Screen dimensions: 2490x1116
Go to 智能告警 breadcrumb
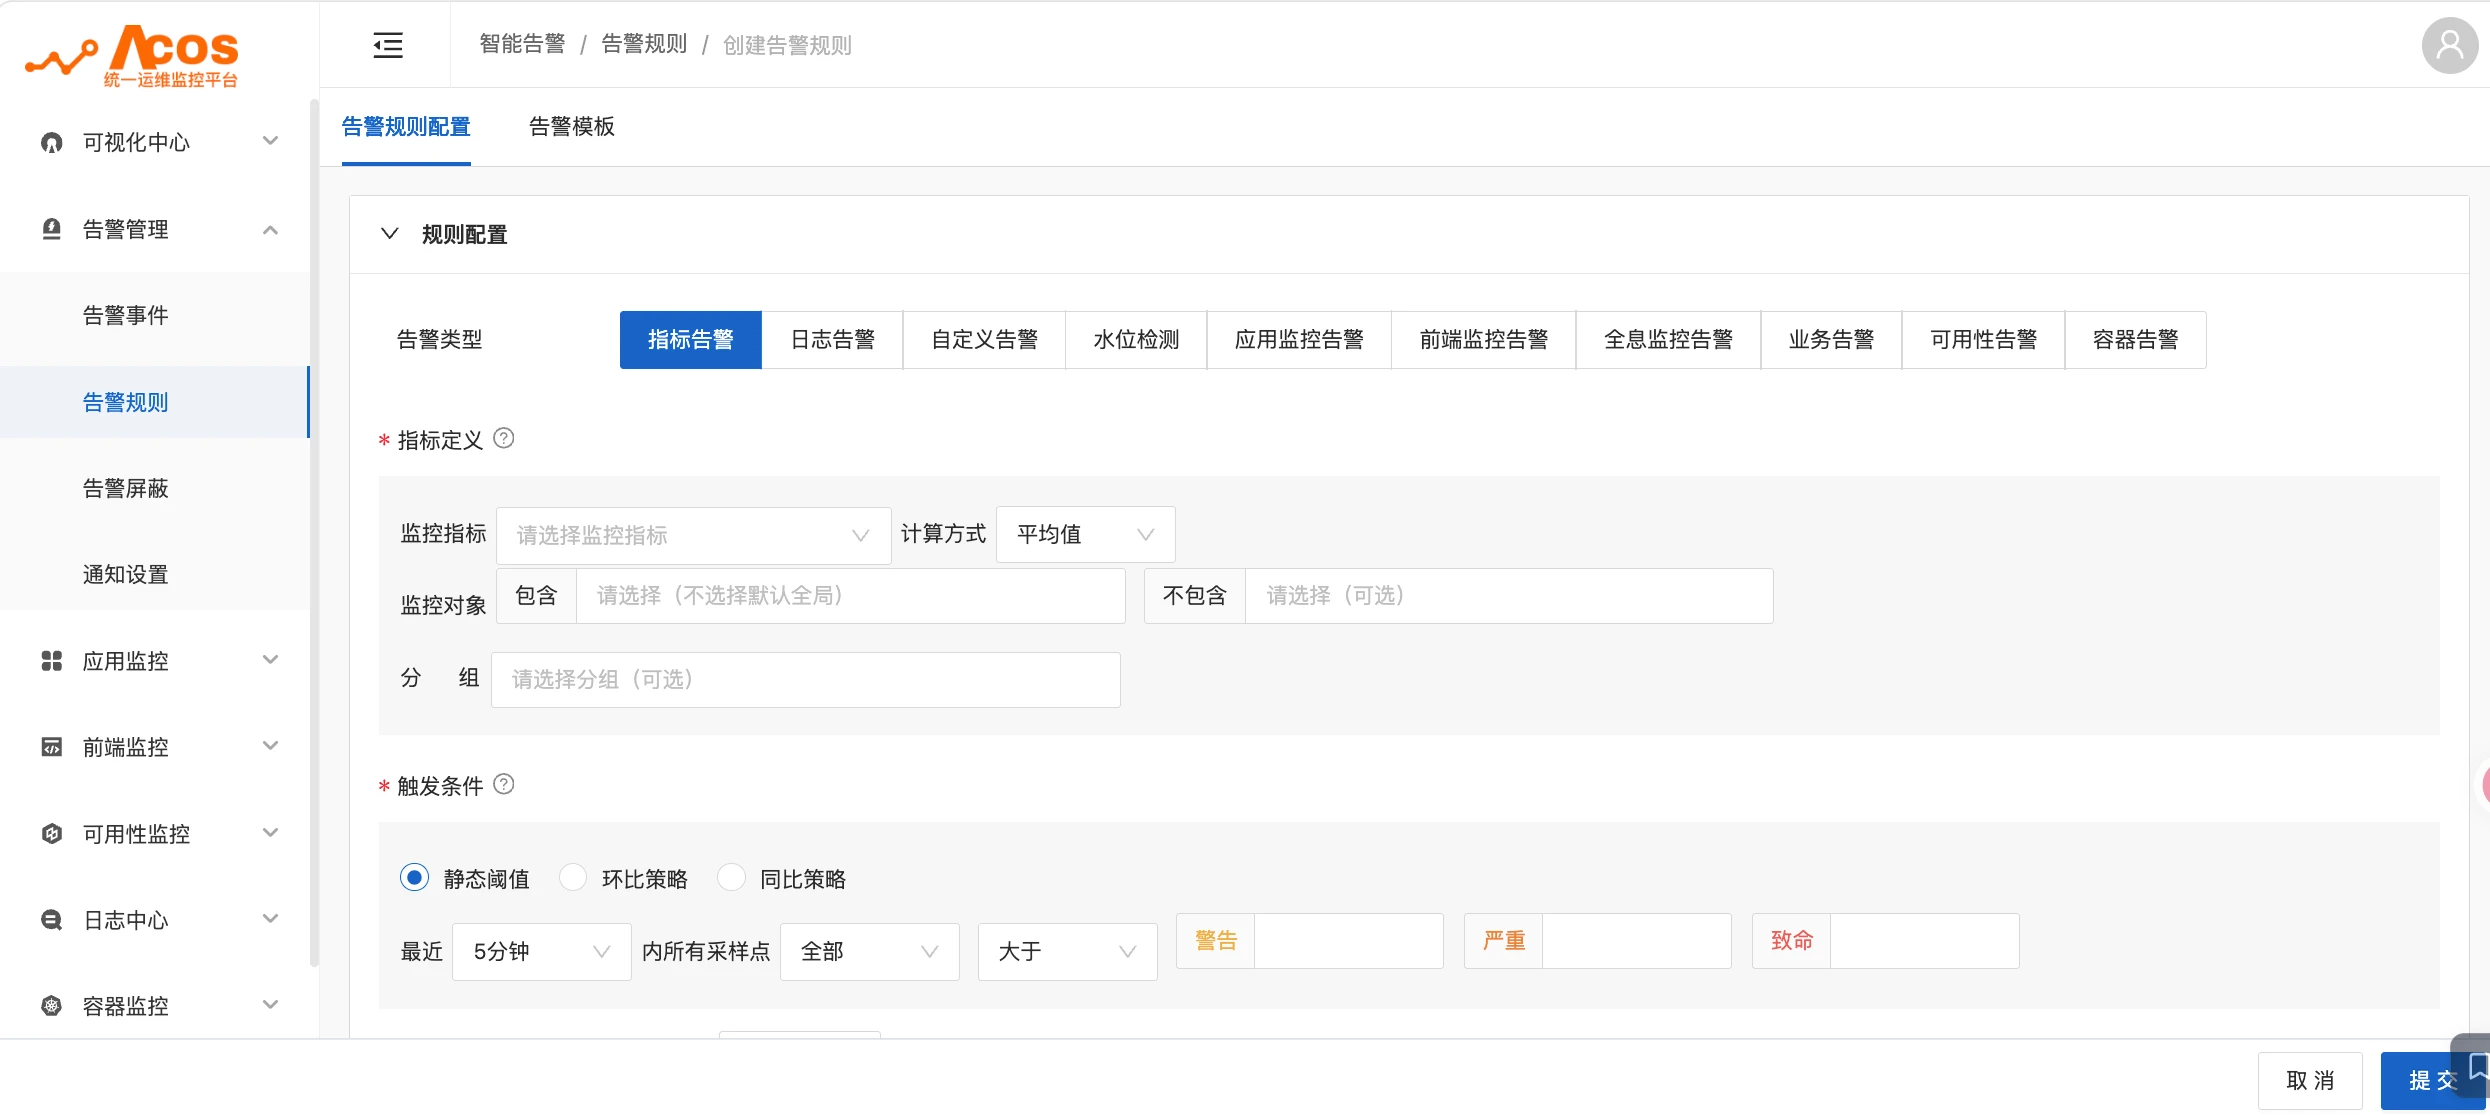(522, 44)
